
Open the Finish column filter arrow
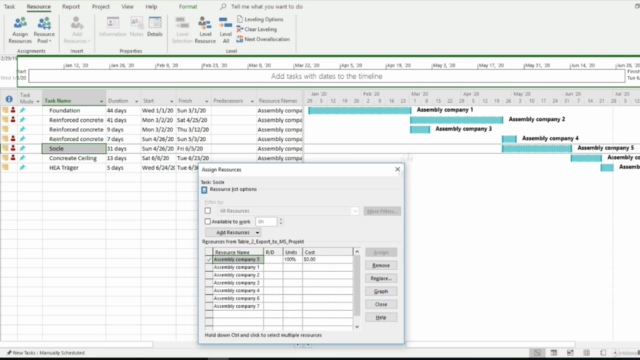207,101
